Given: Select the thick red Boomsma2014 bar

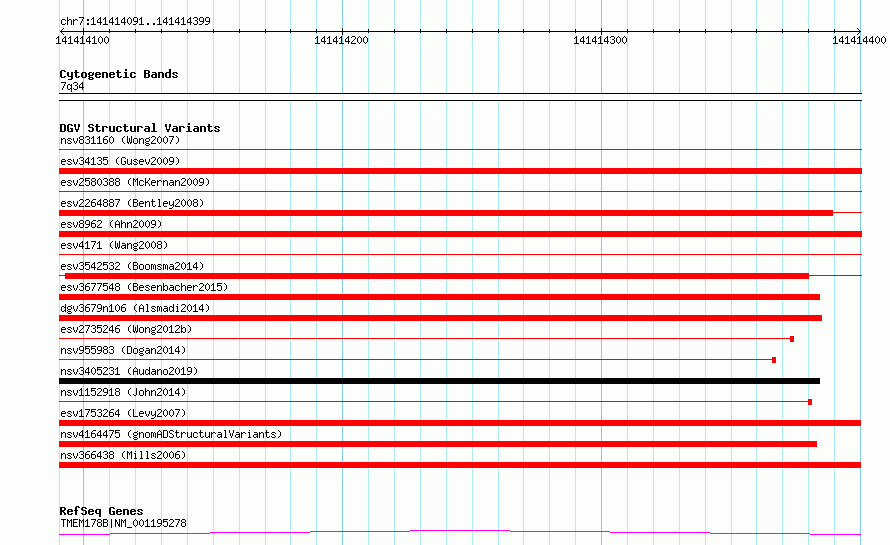Looking at the screenshot, I should [437, 276].
